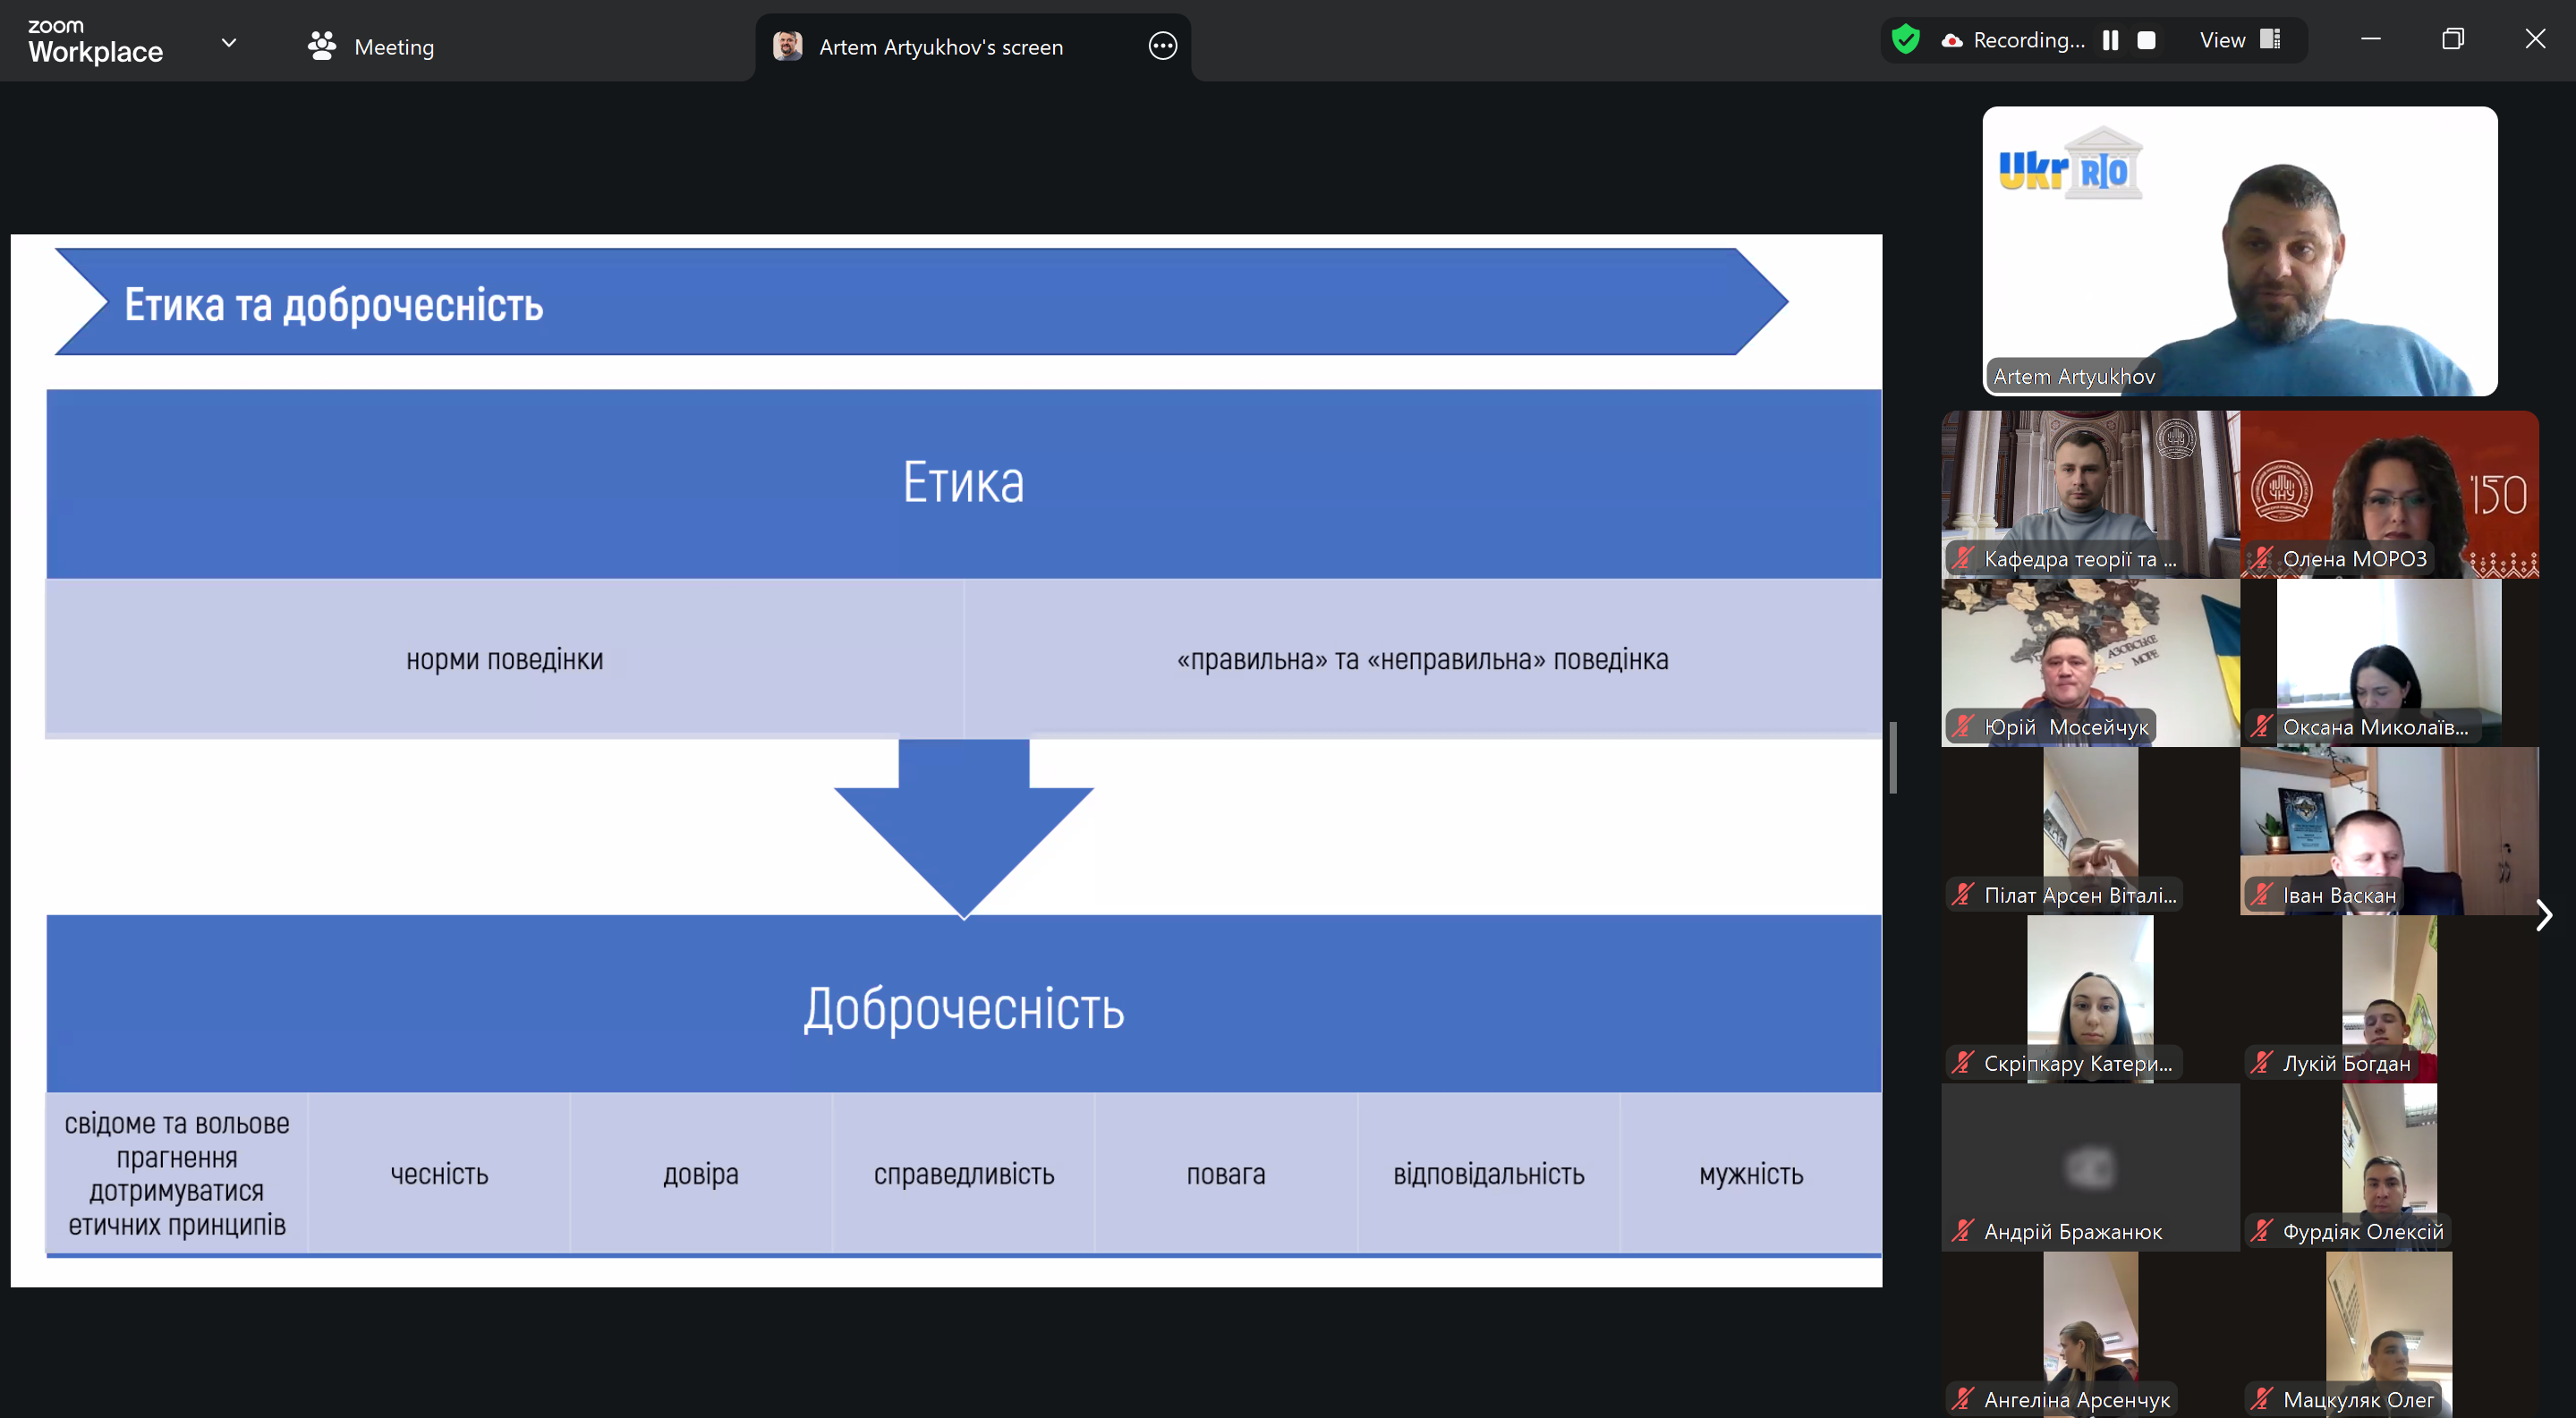
Task: Select Лукій Богдан video thumbnail
Action: pyautogui.click(x=2389, y=998)
